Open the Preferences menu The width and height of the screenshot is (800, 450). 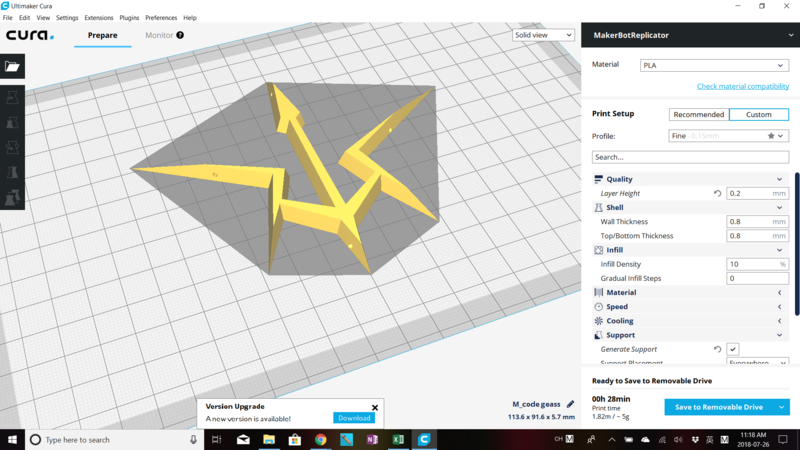pos(161,17)
